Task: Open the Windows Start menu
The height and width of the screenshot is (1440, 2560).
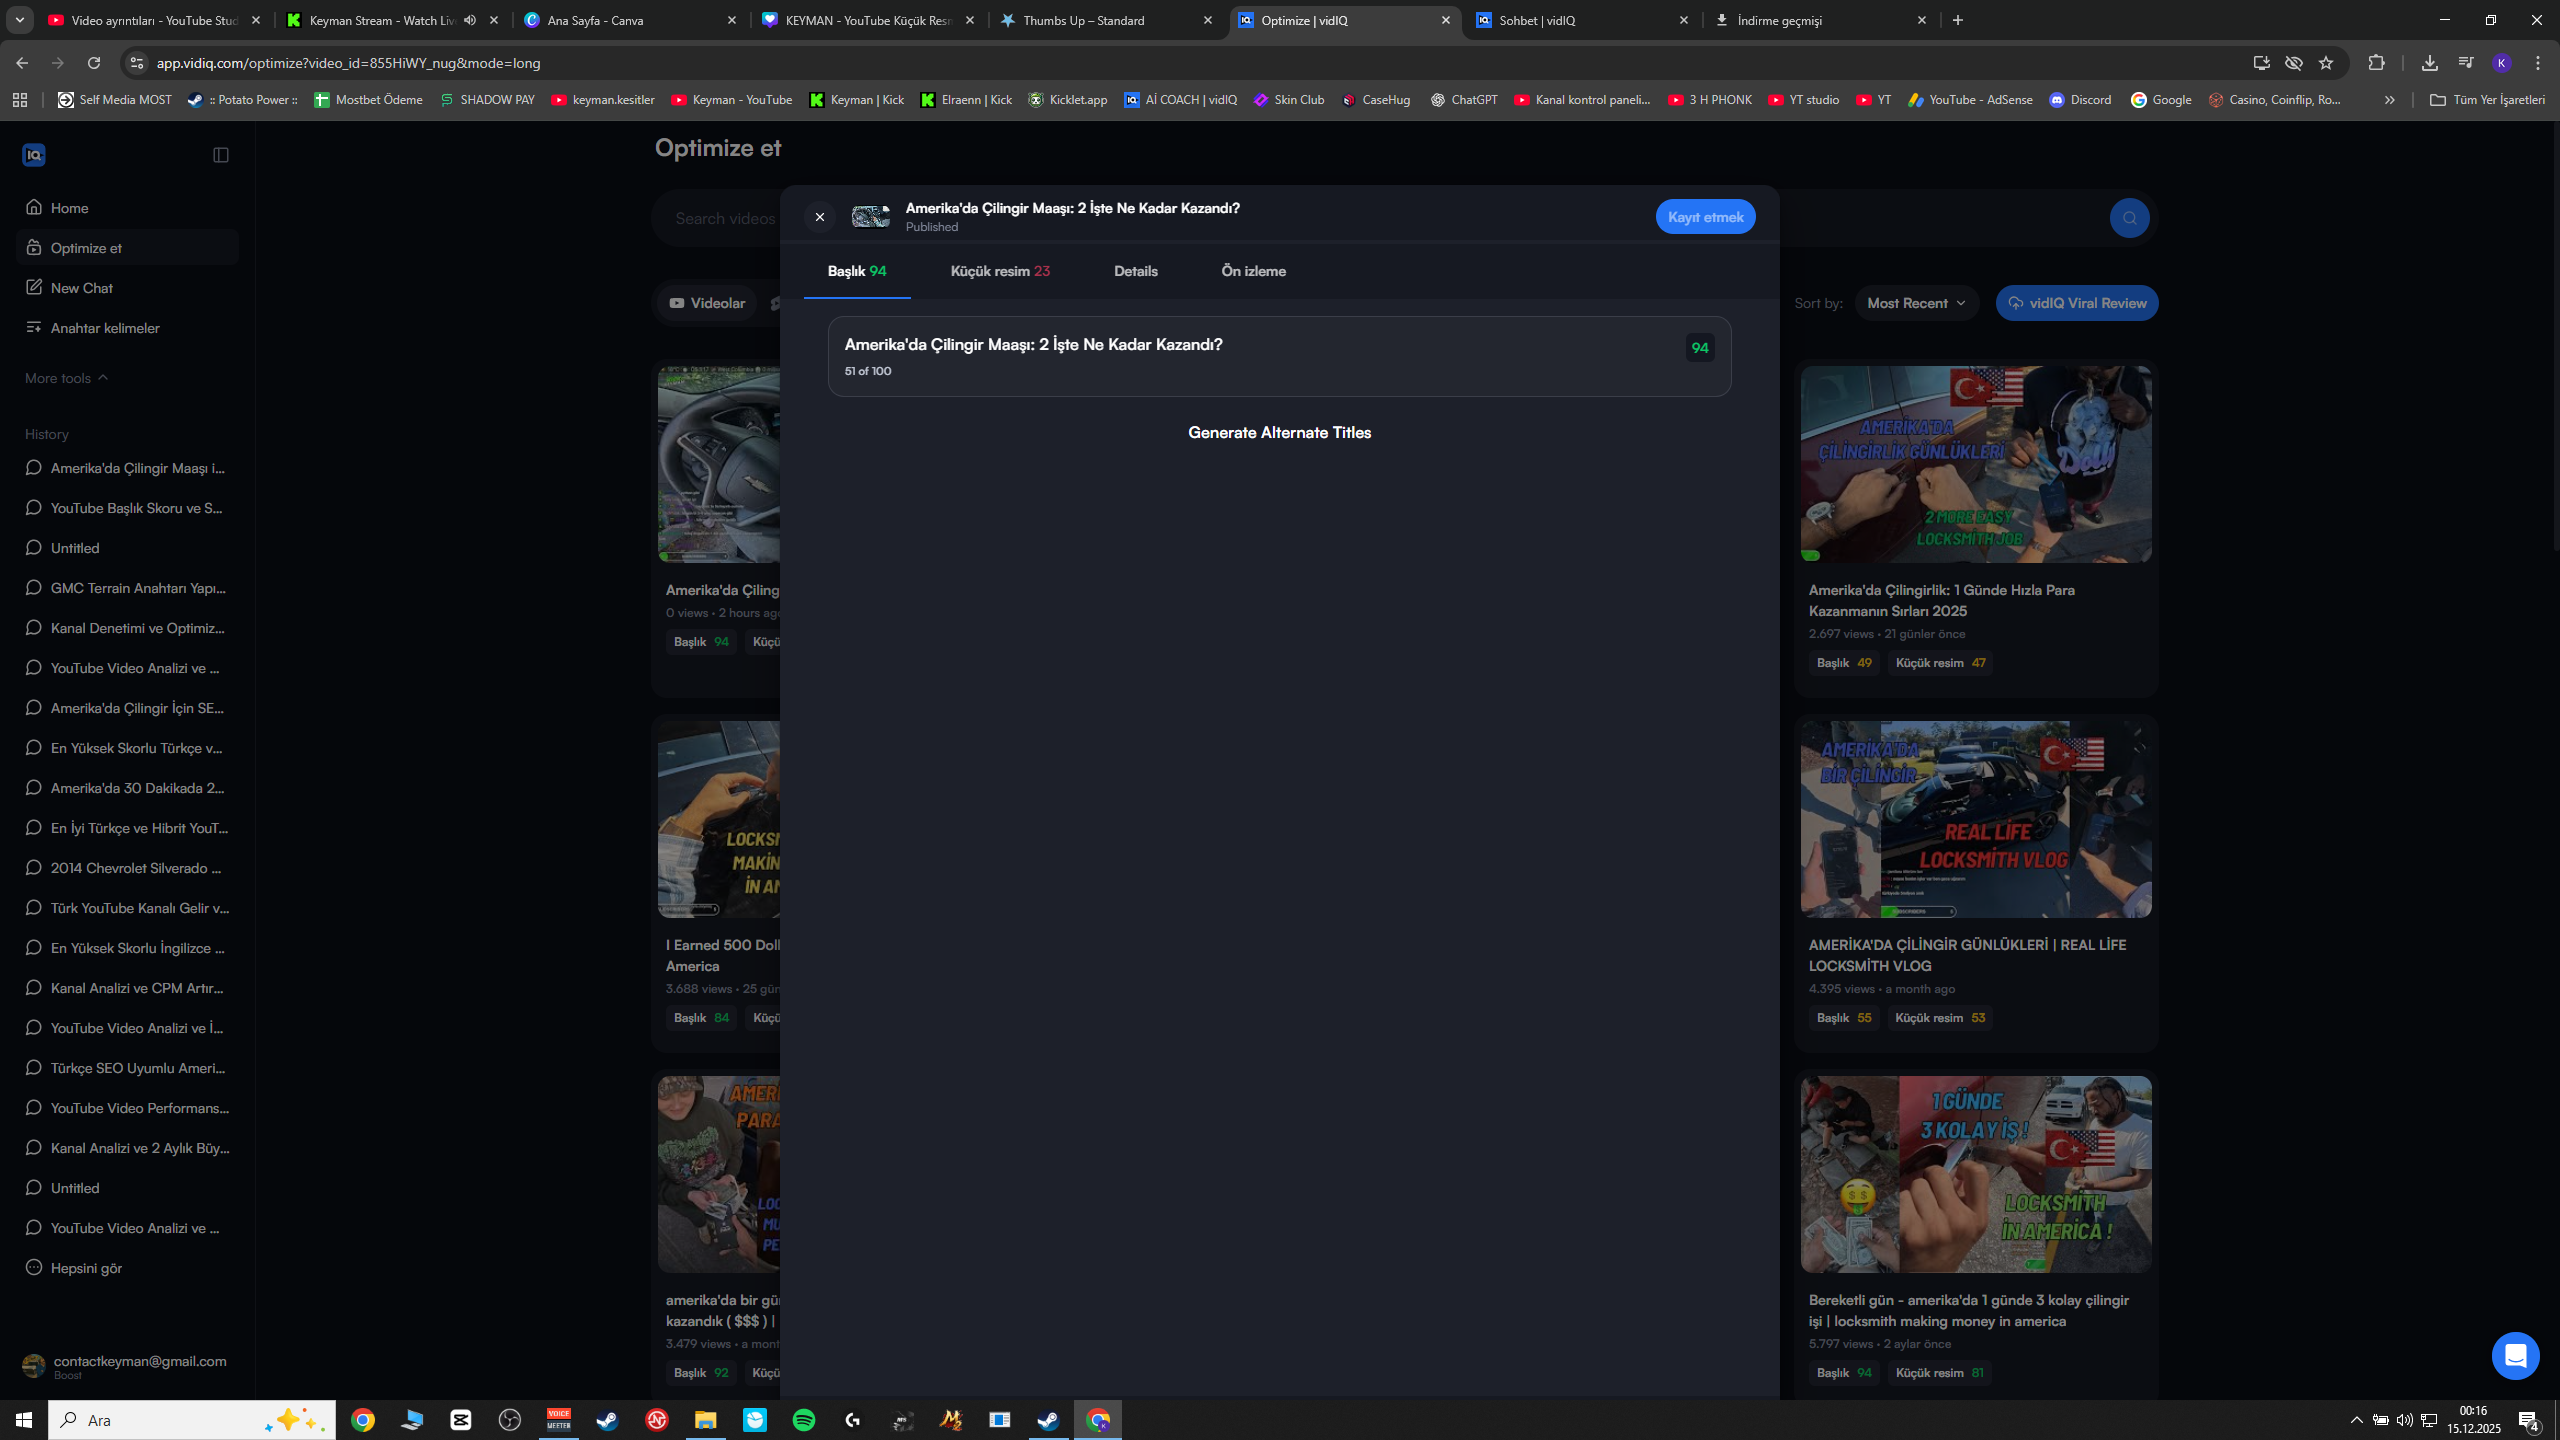Action: pyautogui.click(x=24, y=1420)
